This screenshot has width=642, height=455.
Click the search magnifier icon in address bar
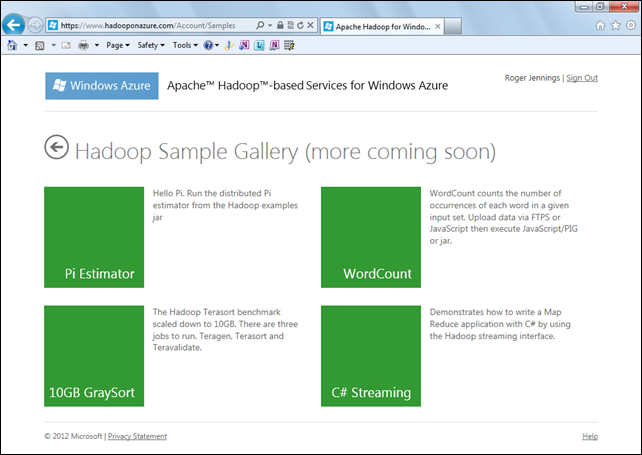(x=260, y=25)
